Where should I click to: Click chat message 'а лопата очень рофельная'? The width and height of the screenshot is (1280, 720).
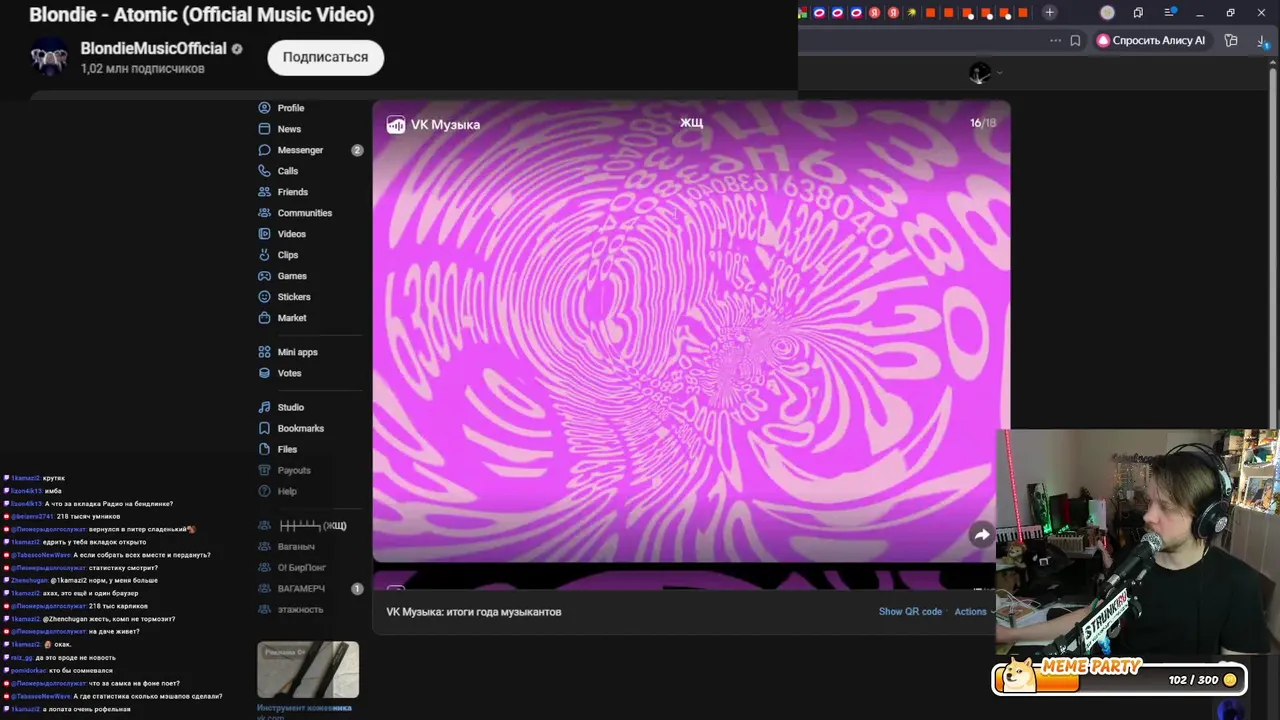pyautogui.click(x=87, y=709)
